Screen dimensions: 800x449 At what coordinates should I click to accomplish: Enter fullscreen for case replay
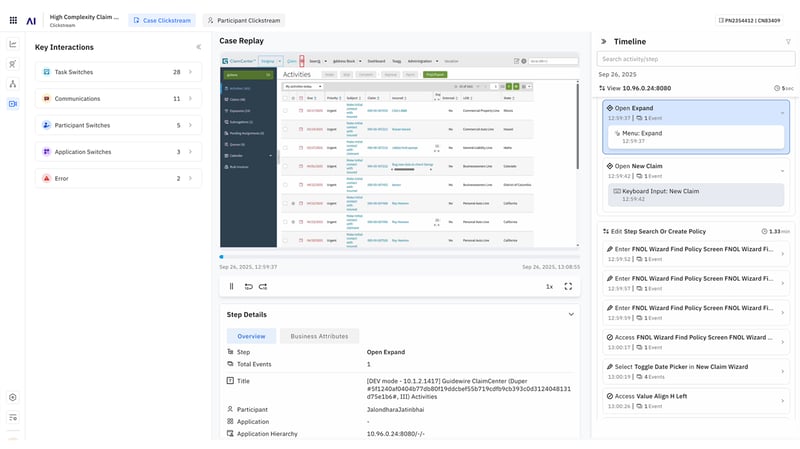(x=568, y=286)
